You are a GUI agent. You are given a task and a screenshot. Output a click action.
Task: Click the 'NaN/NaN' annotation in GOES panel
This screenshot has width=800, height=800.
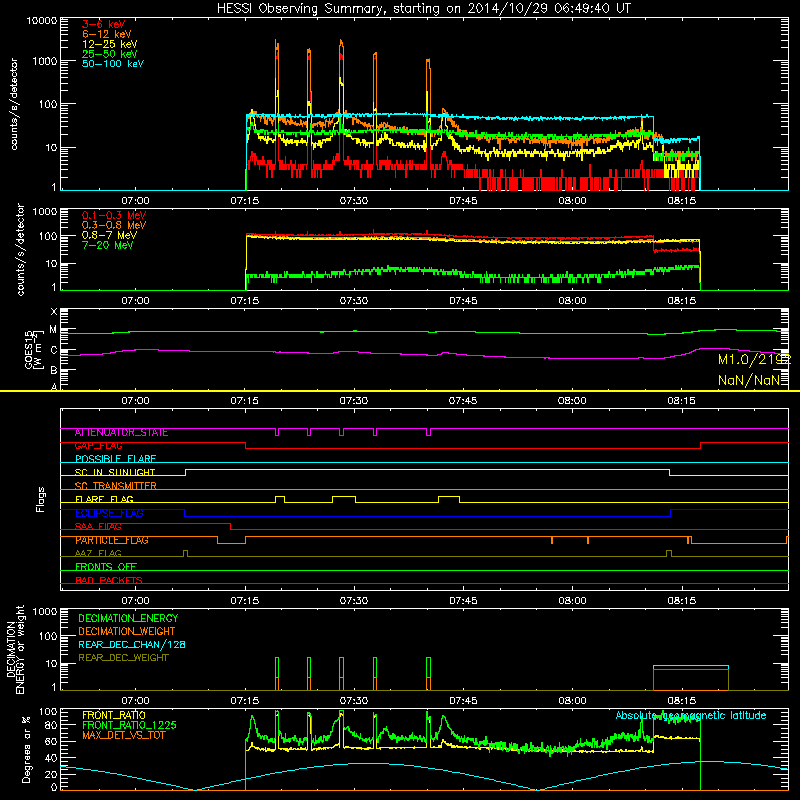point(749,380)
